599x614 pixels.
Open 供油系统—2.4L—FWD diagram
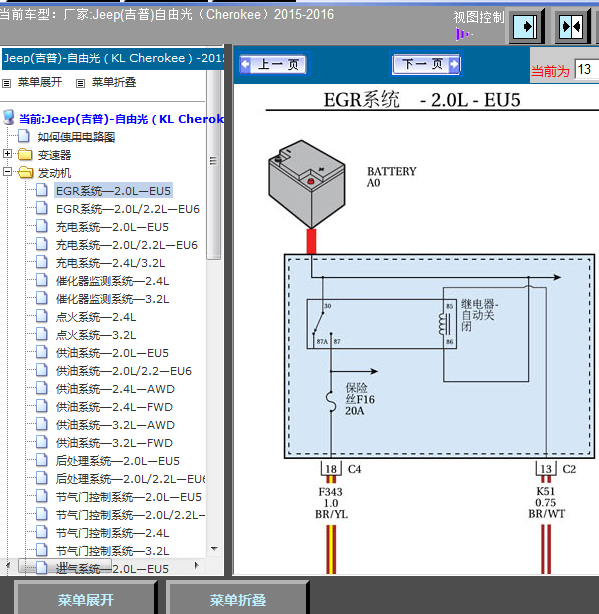point(114,407)
